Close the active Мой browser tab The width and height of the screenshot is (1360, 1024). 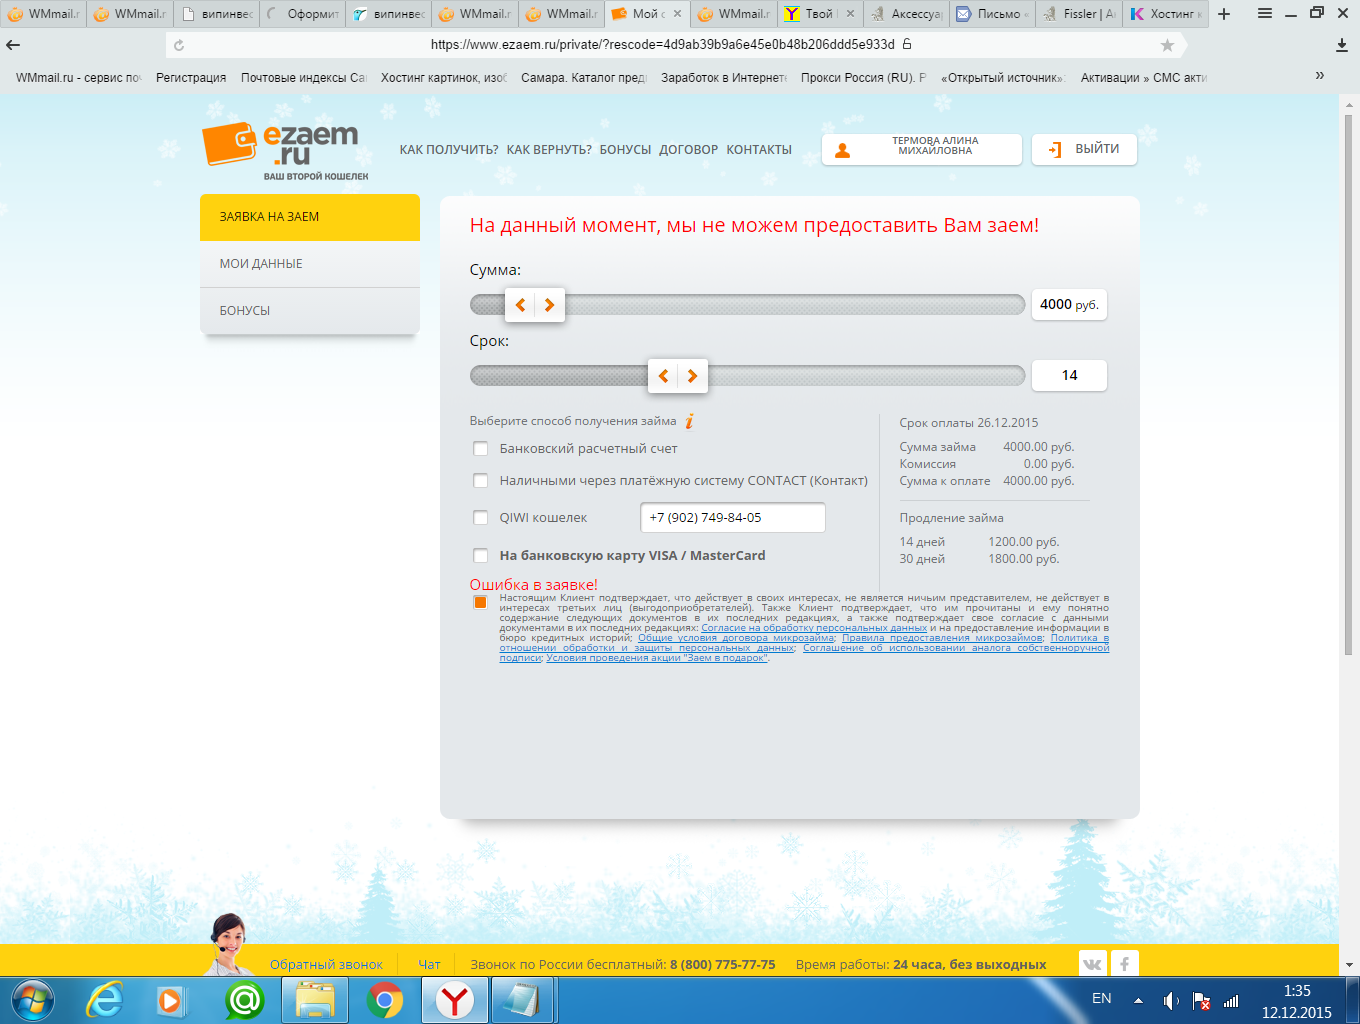pyautogui.click(x=677, y=14)
